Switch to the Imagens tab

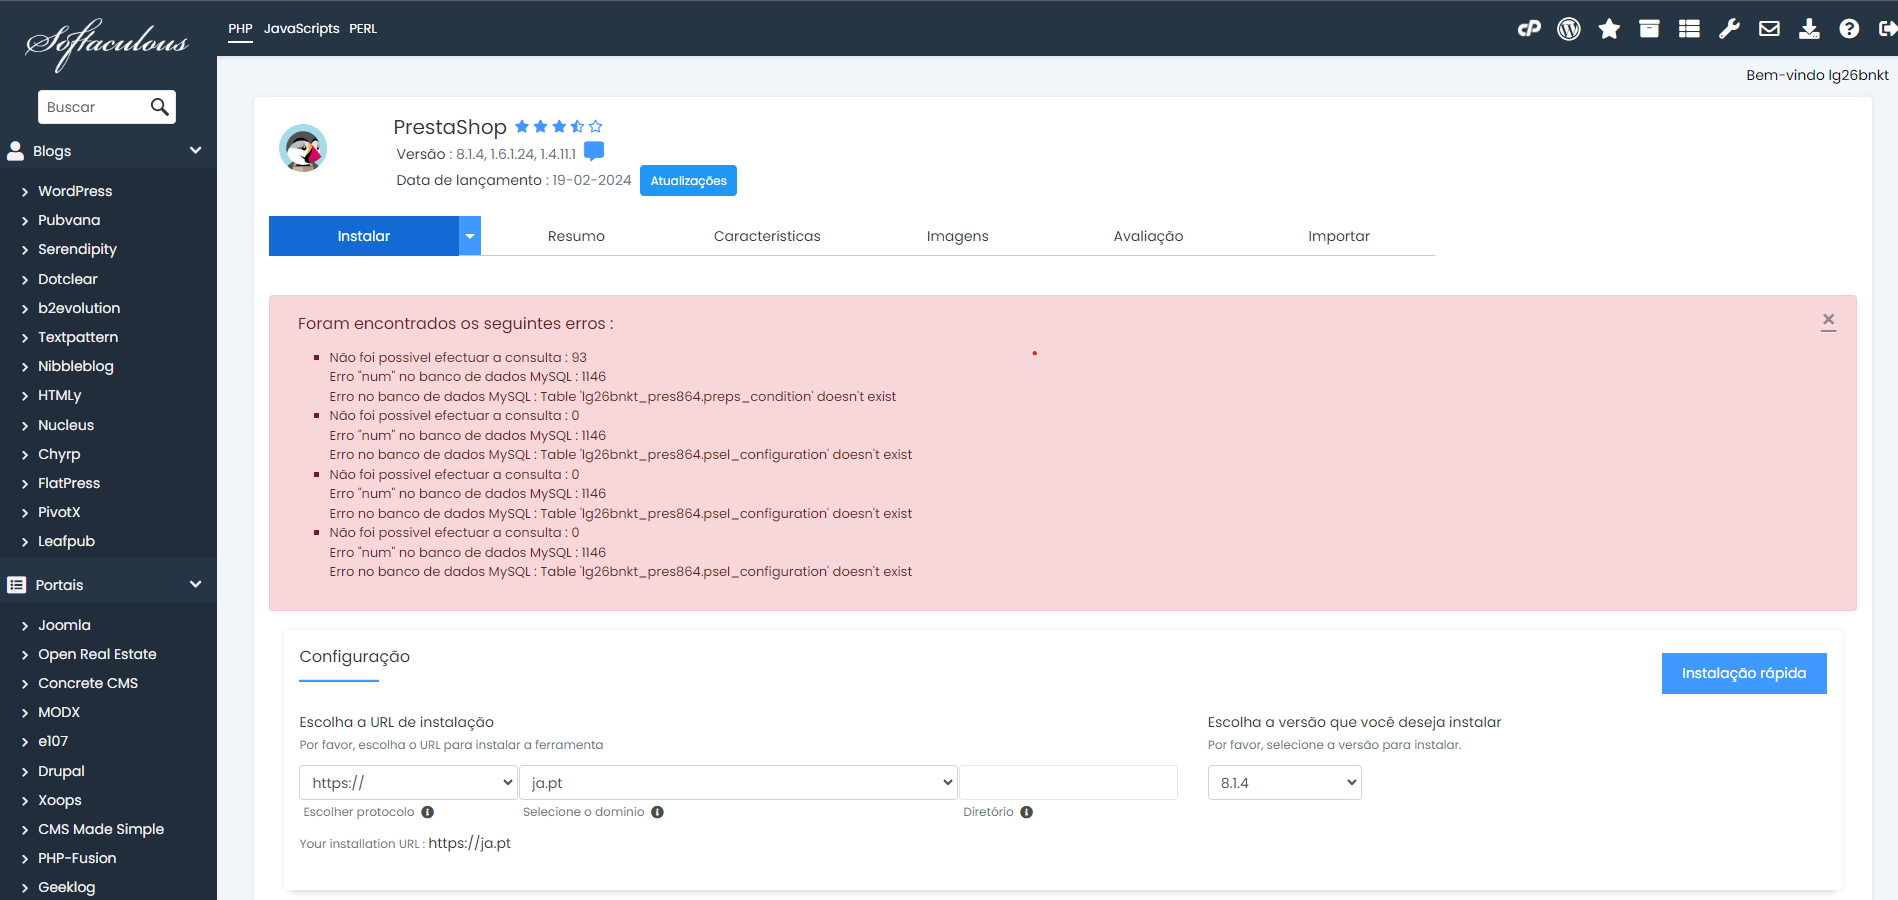point(957,236)
